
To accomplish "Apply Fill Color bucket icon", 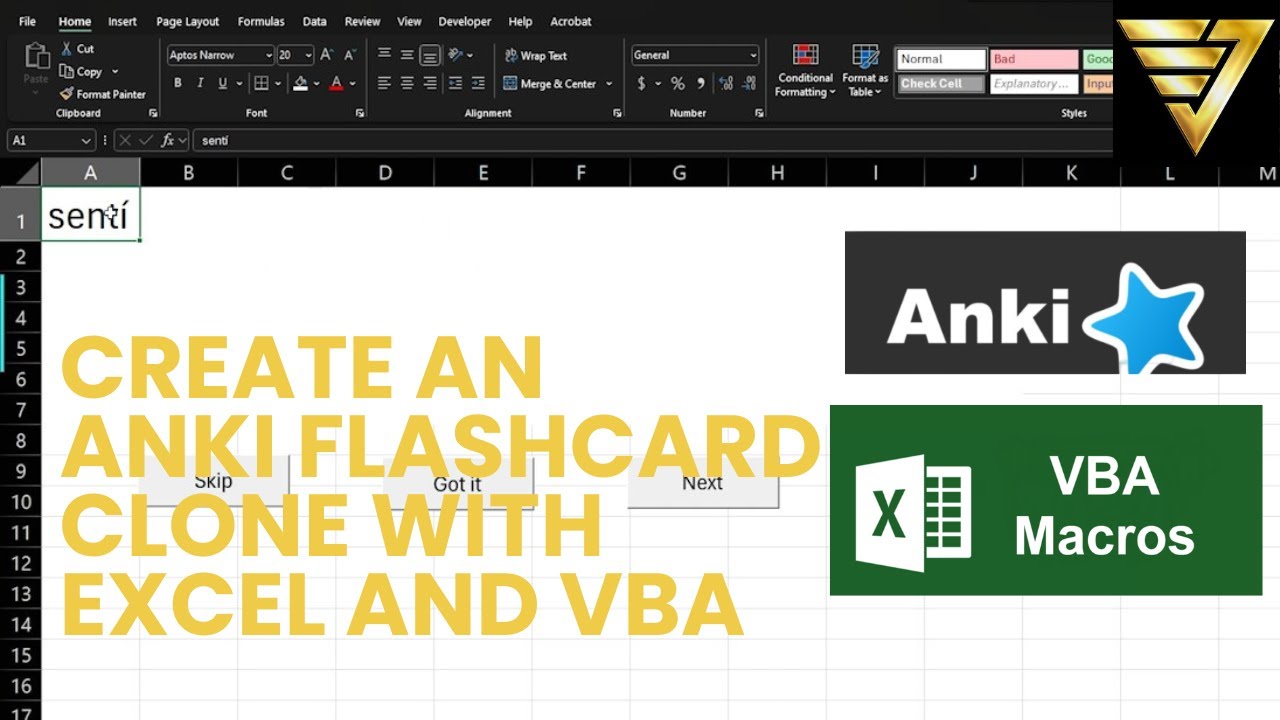I will pyautogui.click(x=300, y=84).
